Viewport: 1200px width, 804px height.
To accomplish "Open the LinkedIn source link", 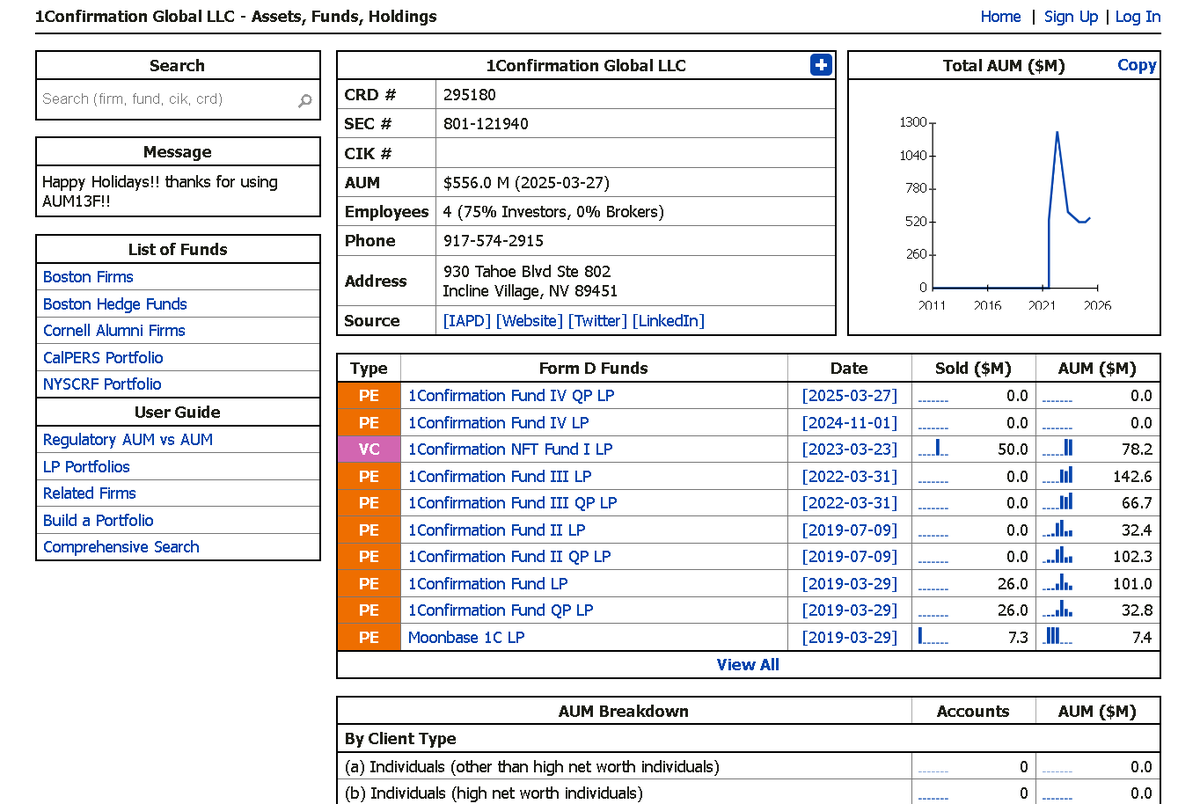I will point(668,321).
